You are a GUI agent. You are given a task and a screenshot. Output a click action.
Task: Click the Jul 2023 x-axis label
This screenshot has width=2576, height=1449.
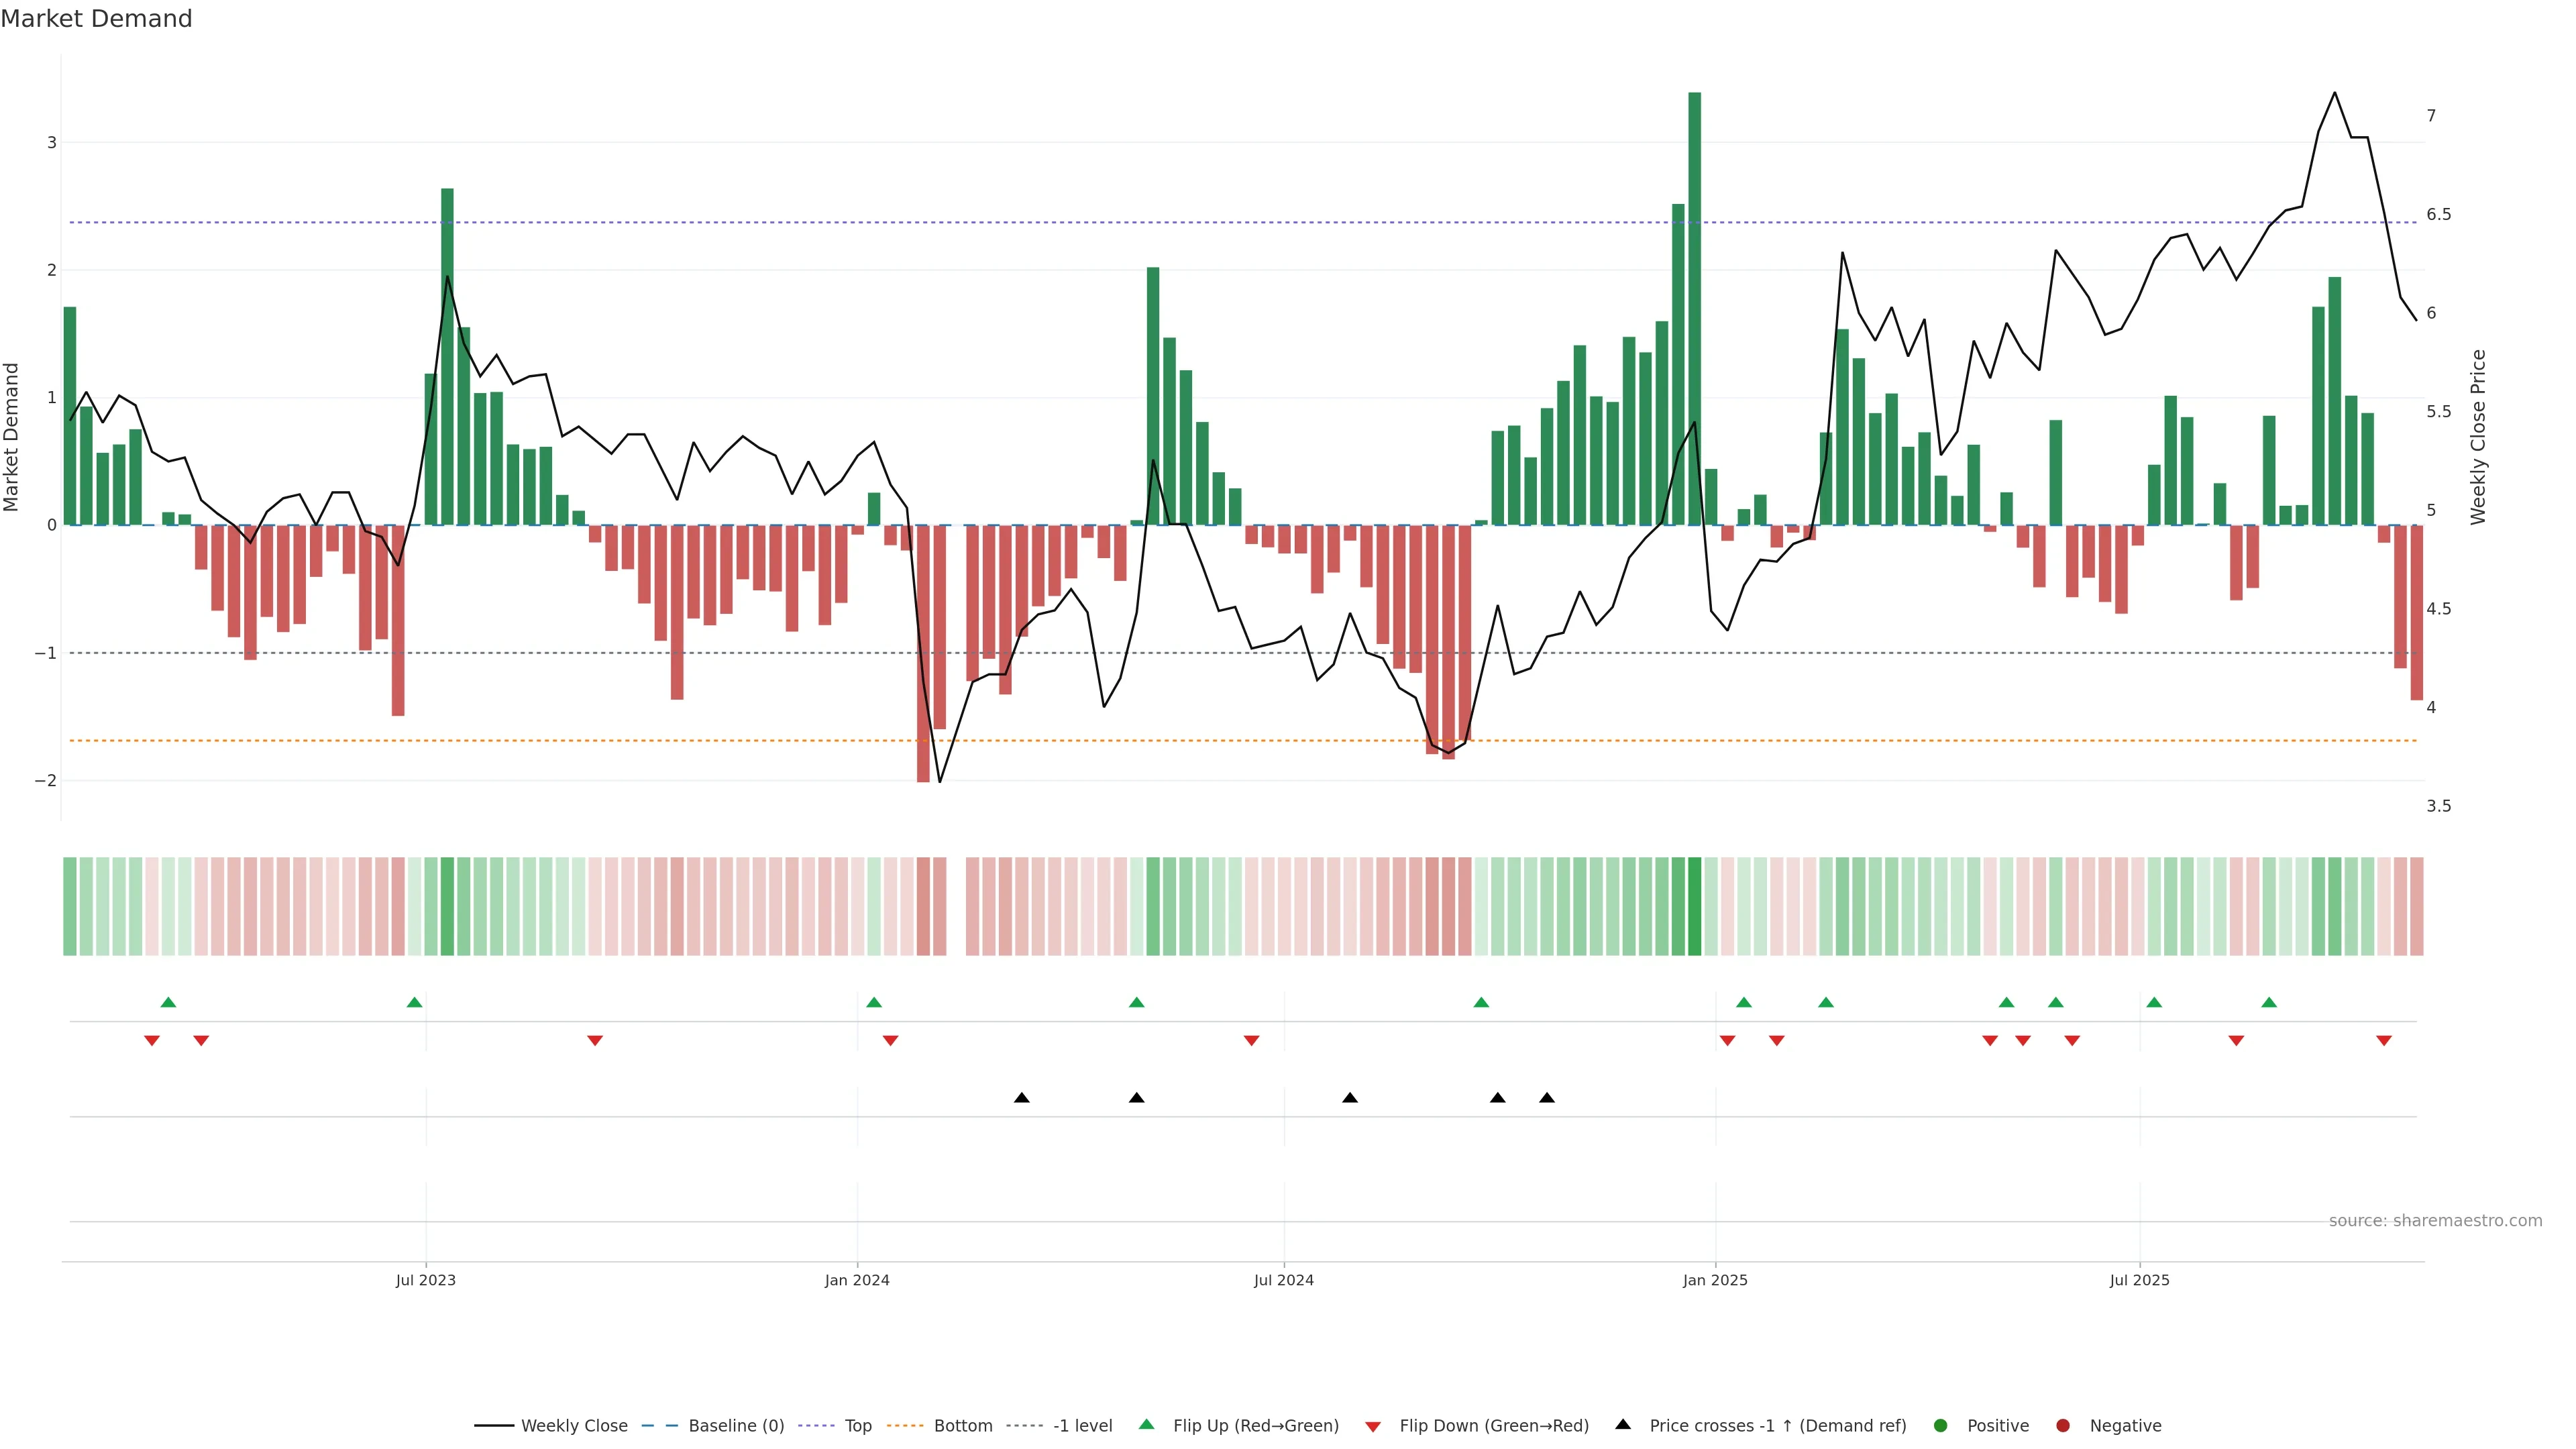pyautogui.click(x=425, y=1281)
